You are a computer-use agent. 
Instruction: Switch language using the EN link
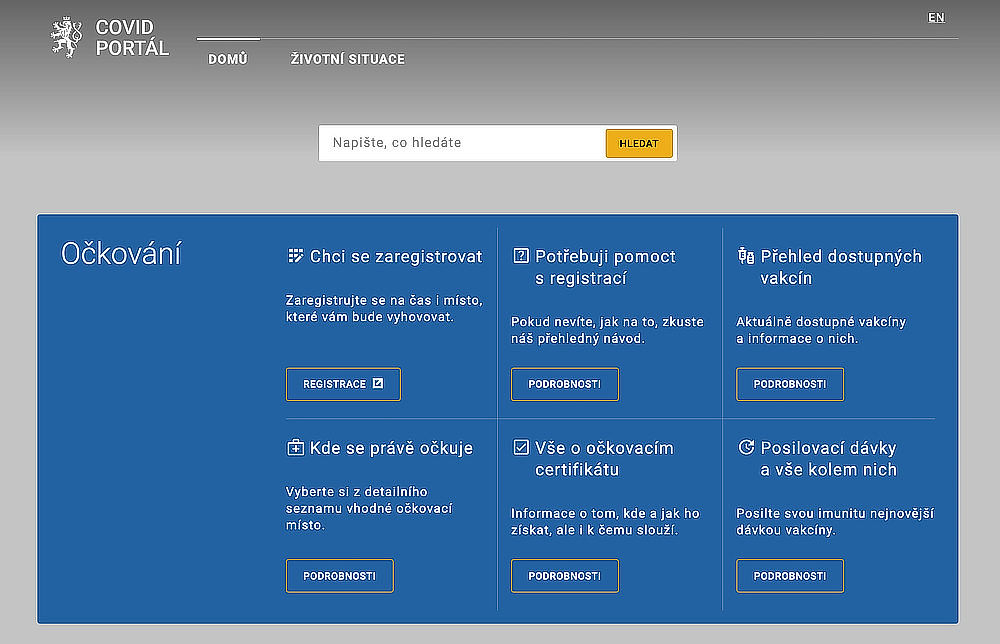936,18
